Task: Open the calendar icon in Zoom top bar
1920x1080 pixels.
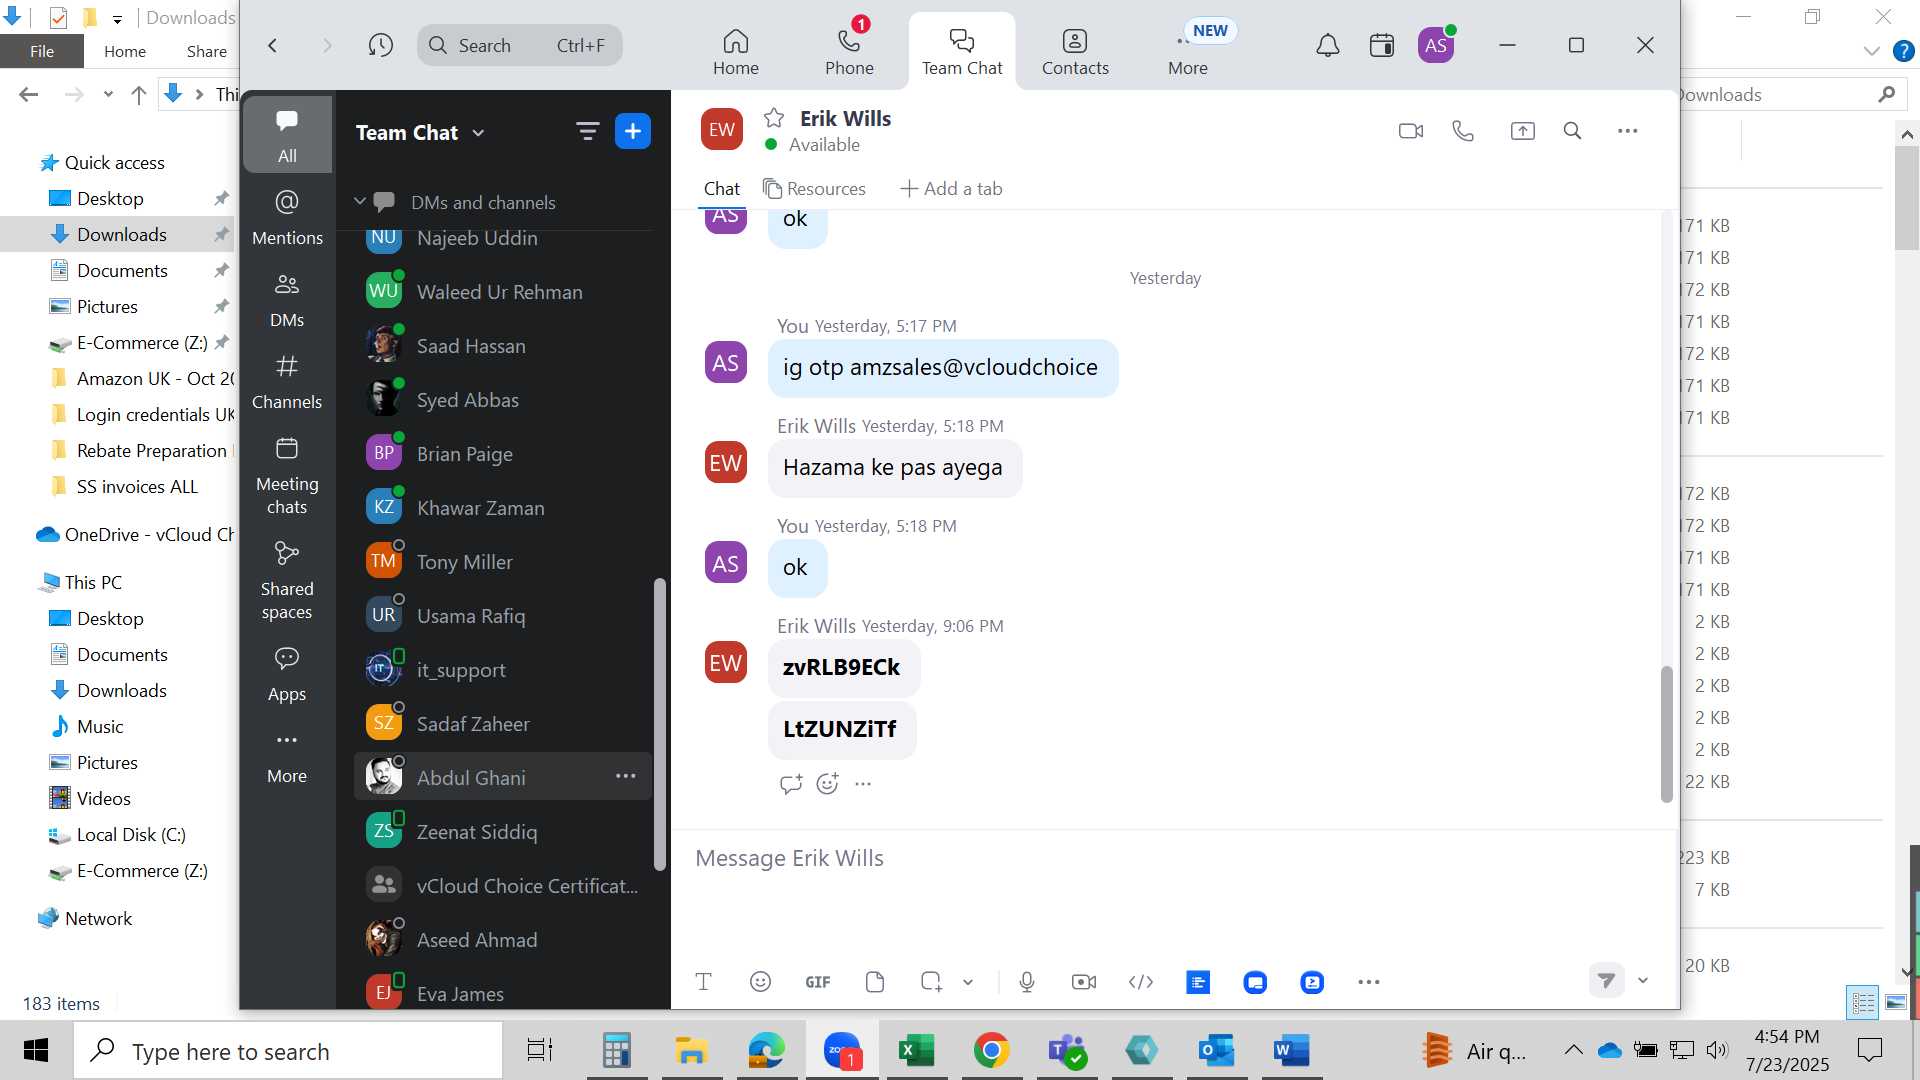Action: point(1382,45)
